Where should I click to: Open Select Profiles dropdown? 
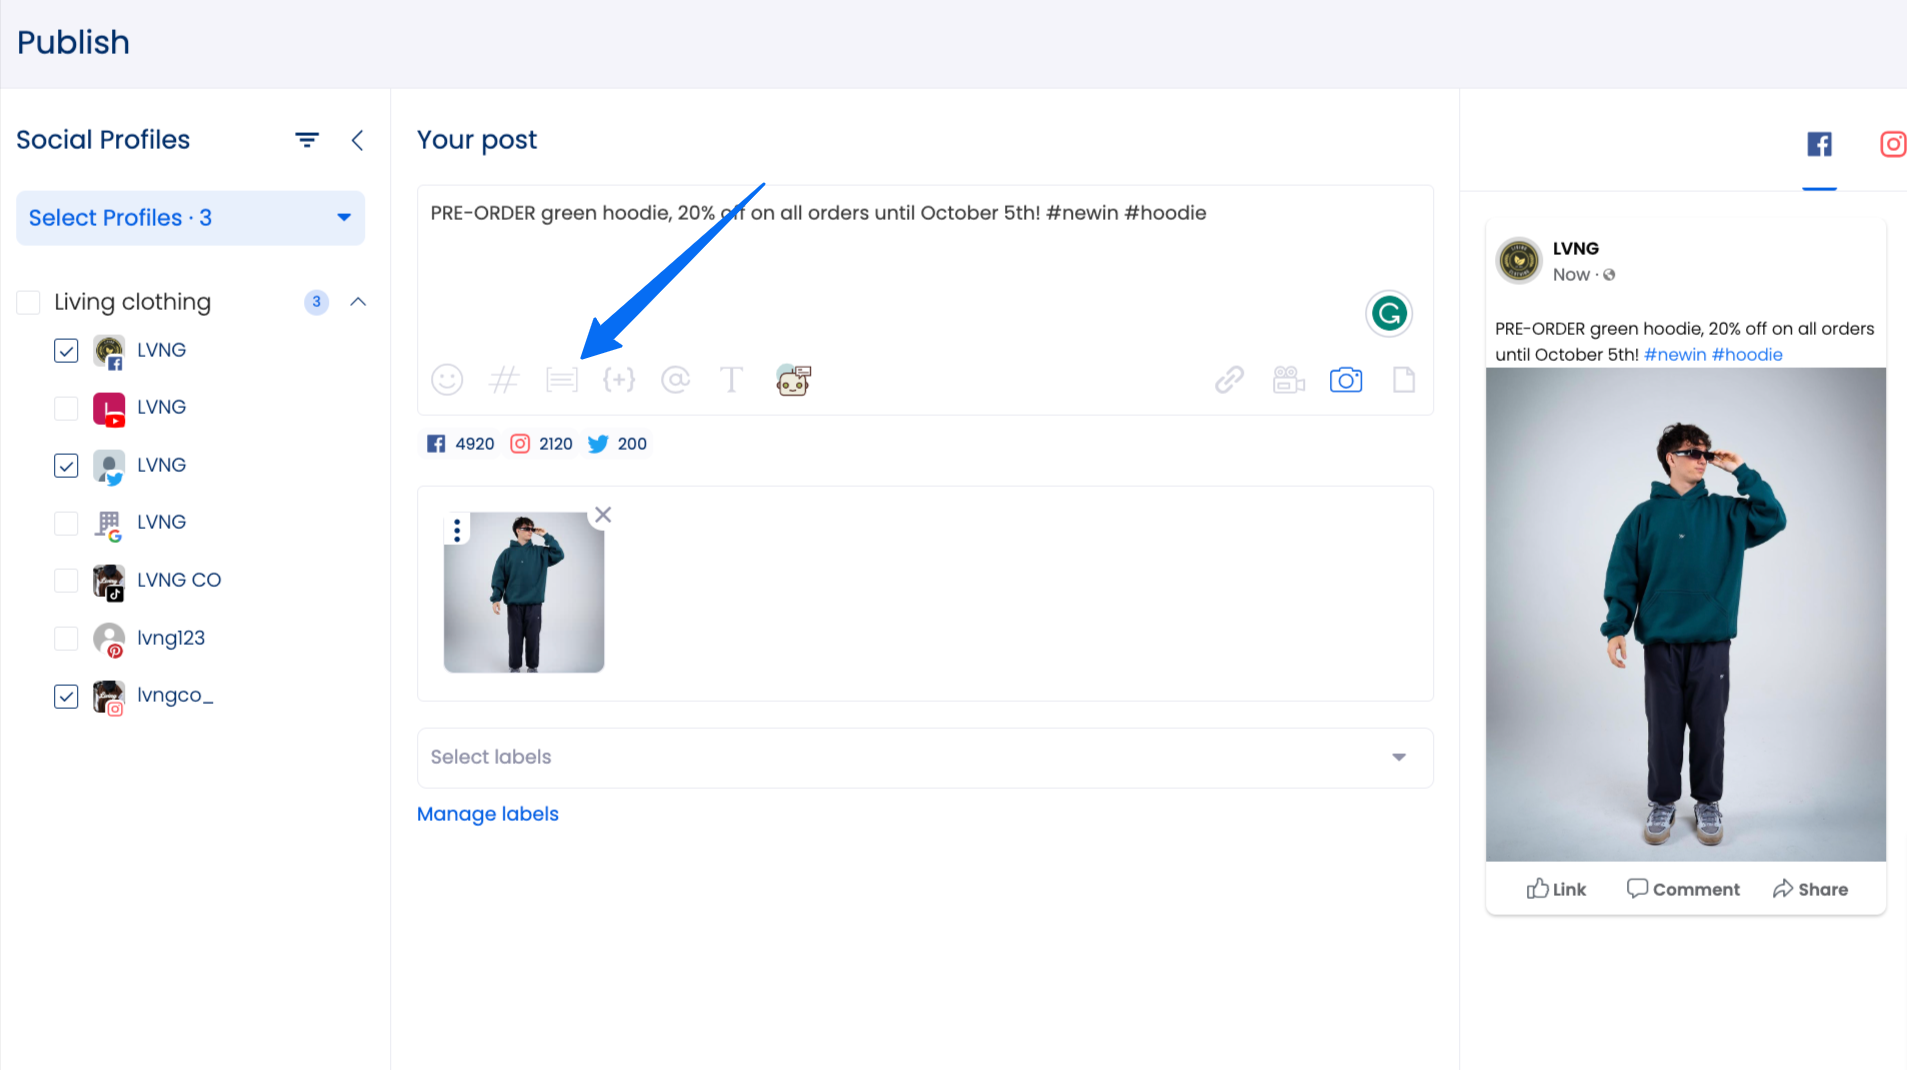190,218
